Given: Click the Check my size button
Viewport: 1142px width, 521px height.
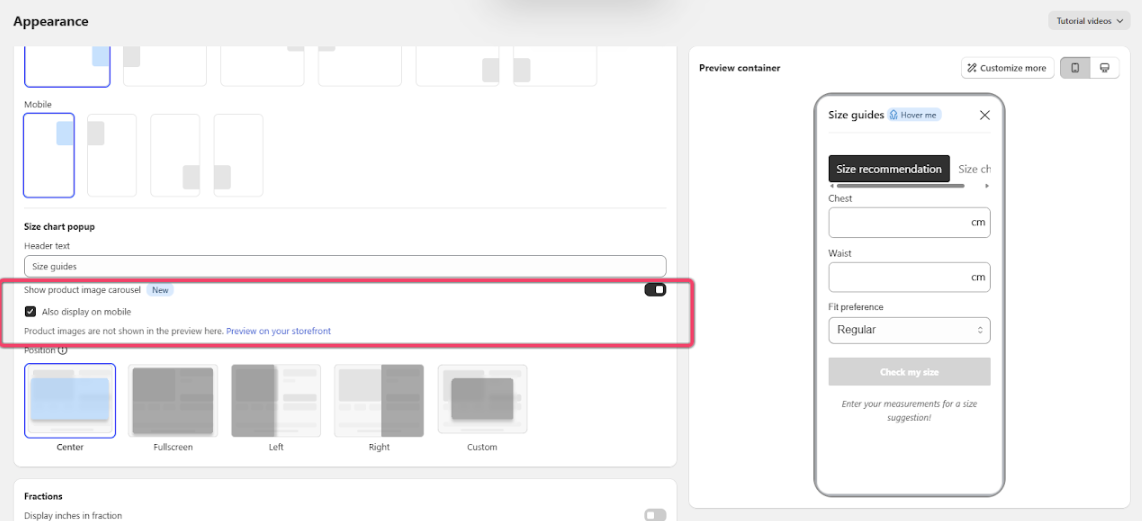Looking at the screenshot, I should [909, 372].
